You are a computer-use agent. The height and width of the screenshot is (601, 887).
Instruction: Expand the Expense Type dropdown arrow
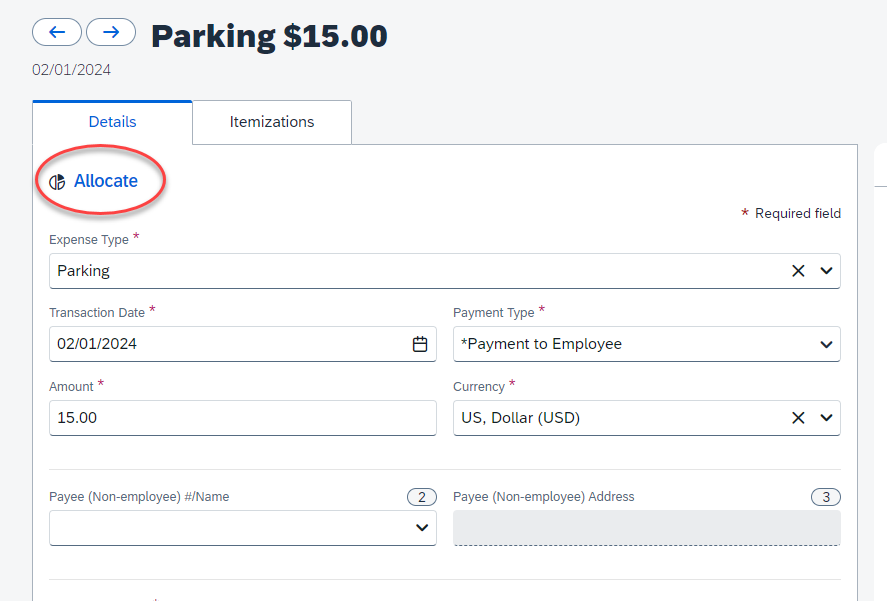click(x=826, y=271)
